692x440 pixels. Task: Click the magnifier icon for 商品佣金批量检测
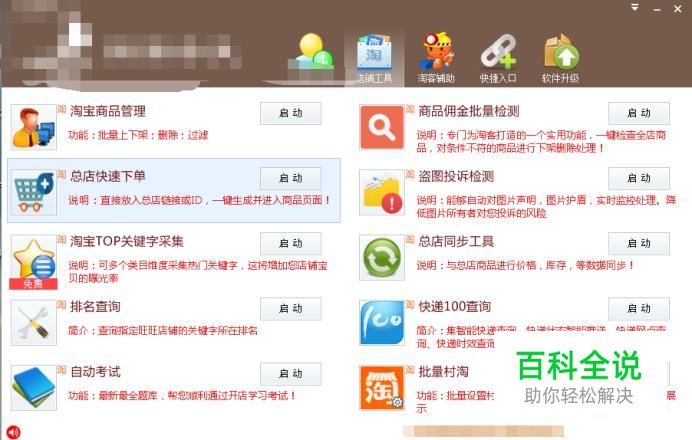[382, 127]
